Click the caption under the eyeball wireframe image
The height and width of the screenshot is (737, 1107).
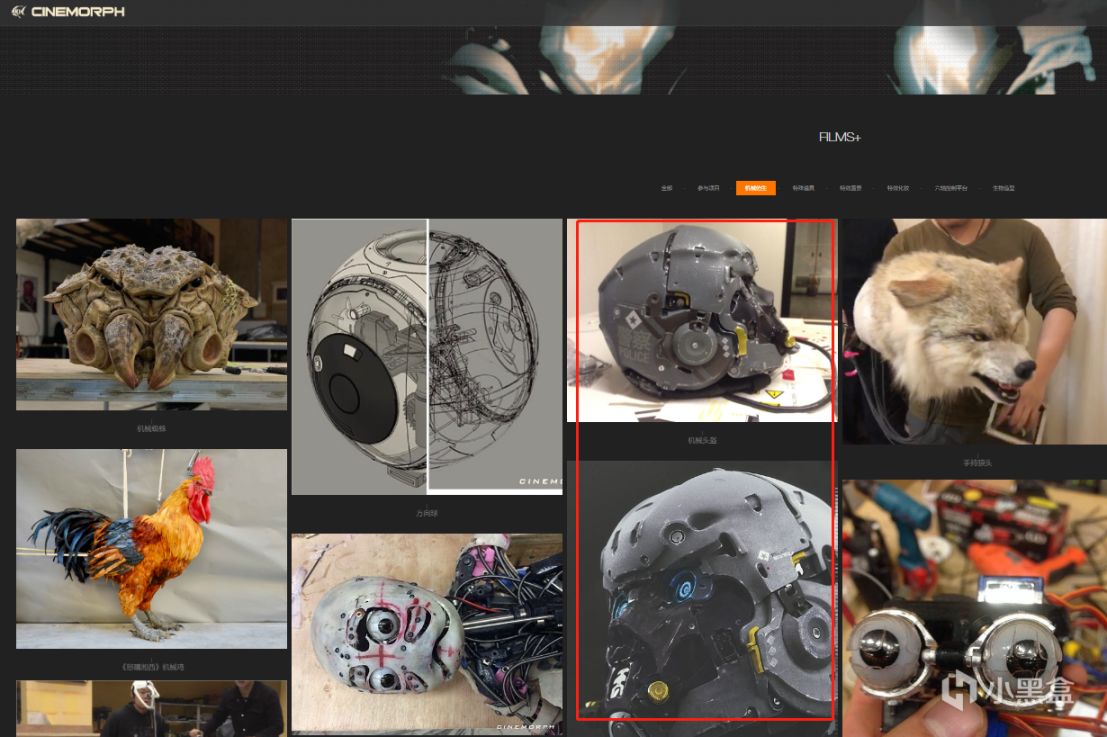pos(427,513)
